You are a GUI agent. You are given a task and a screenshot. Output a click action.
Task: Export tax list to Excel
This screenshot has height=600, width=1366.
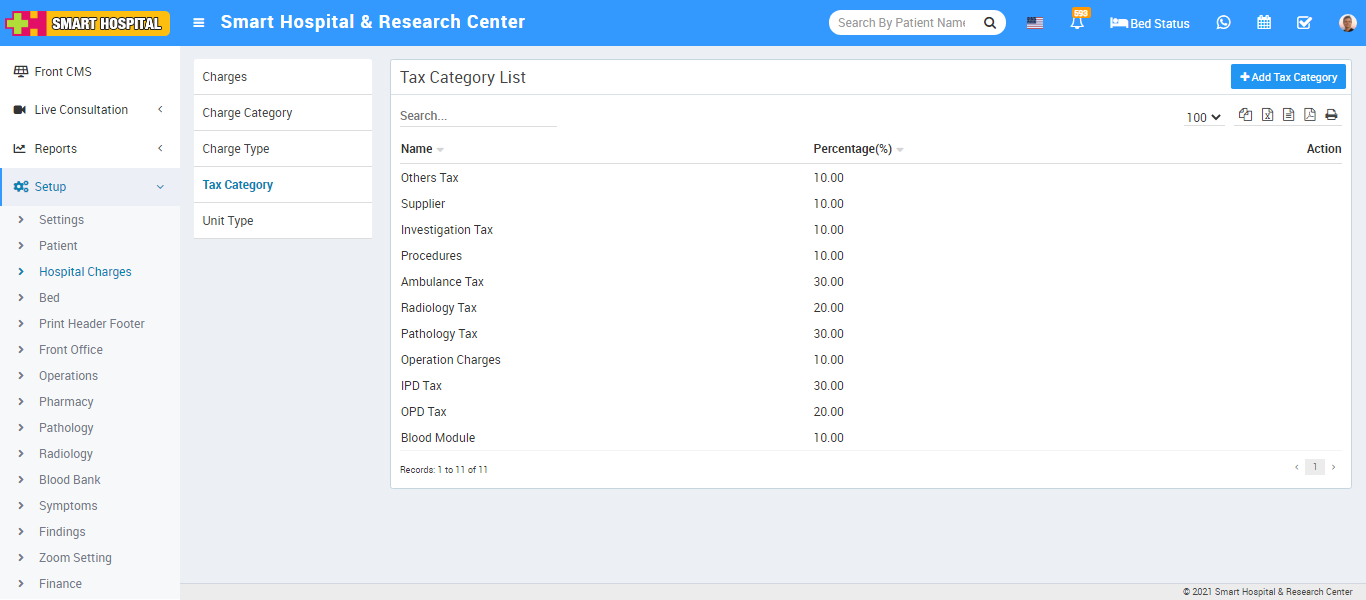pos(1267,115)
